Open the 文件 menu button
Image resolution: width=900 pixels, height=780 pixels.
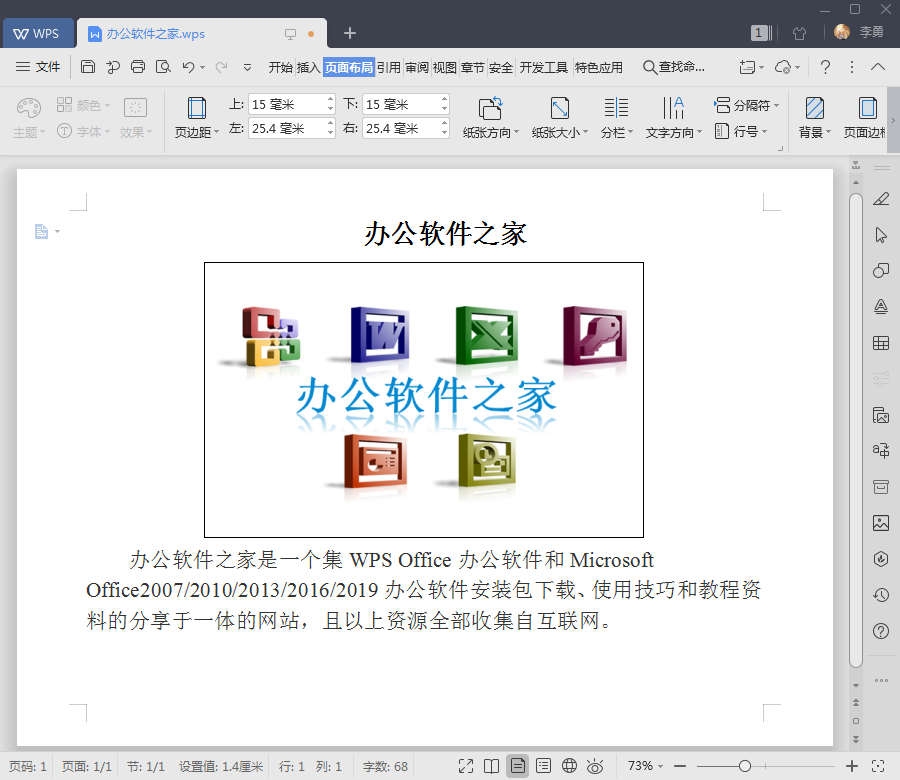[38, 67]
